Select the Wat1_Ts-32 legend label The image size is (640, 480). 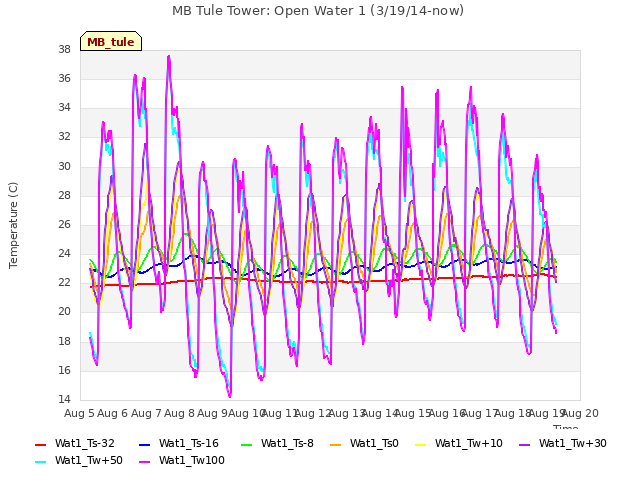click(84, 443)
